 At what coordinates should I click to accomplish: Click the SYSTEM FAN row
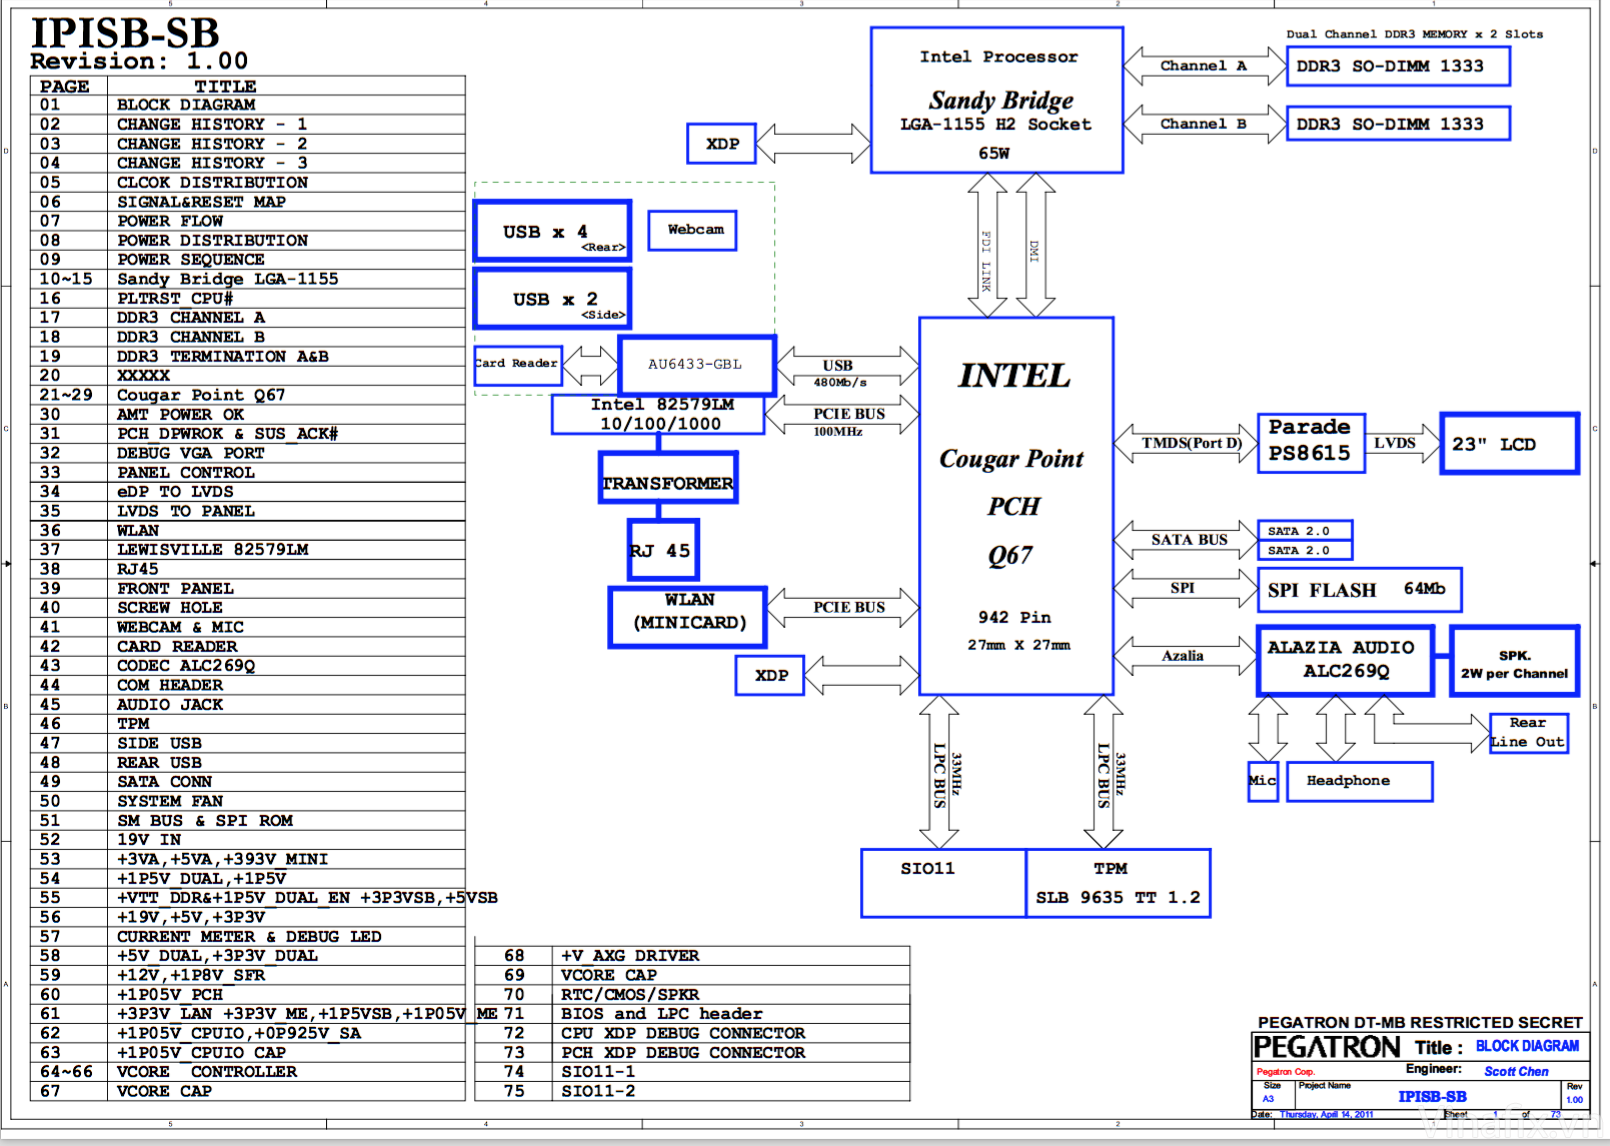pos(247,801)
